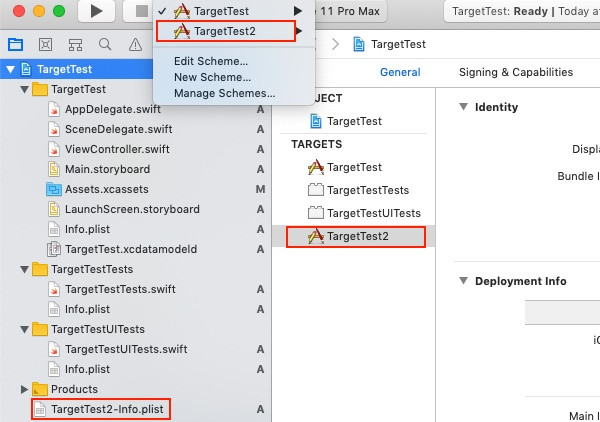
Task: Open the Issue navigator warning icon
Action: pos(135,45)
